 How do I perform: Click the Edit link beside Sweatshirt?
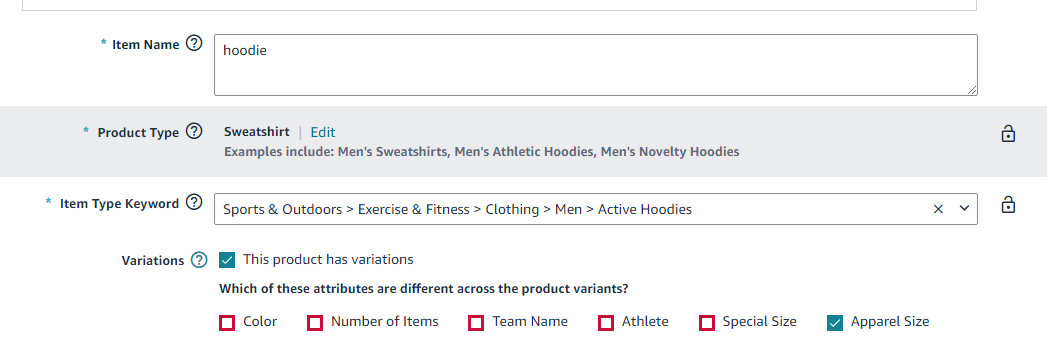point(323,132)
